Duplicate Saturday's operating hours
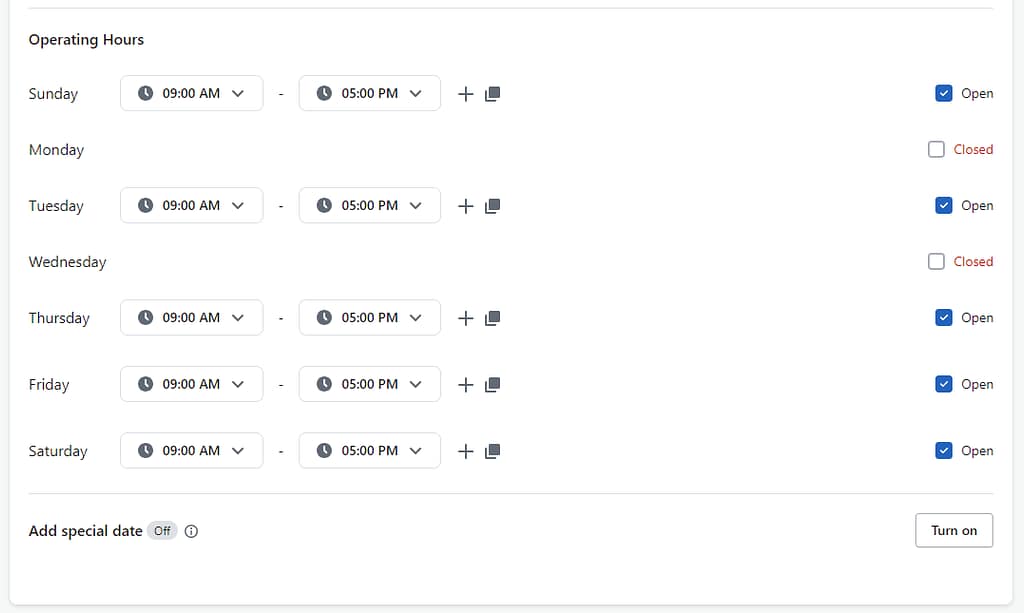 click(x=492, y=451)
